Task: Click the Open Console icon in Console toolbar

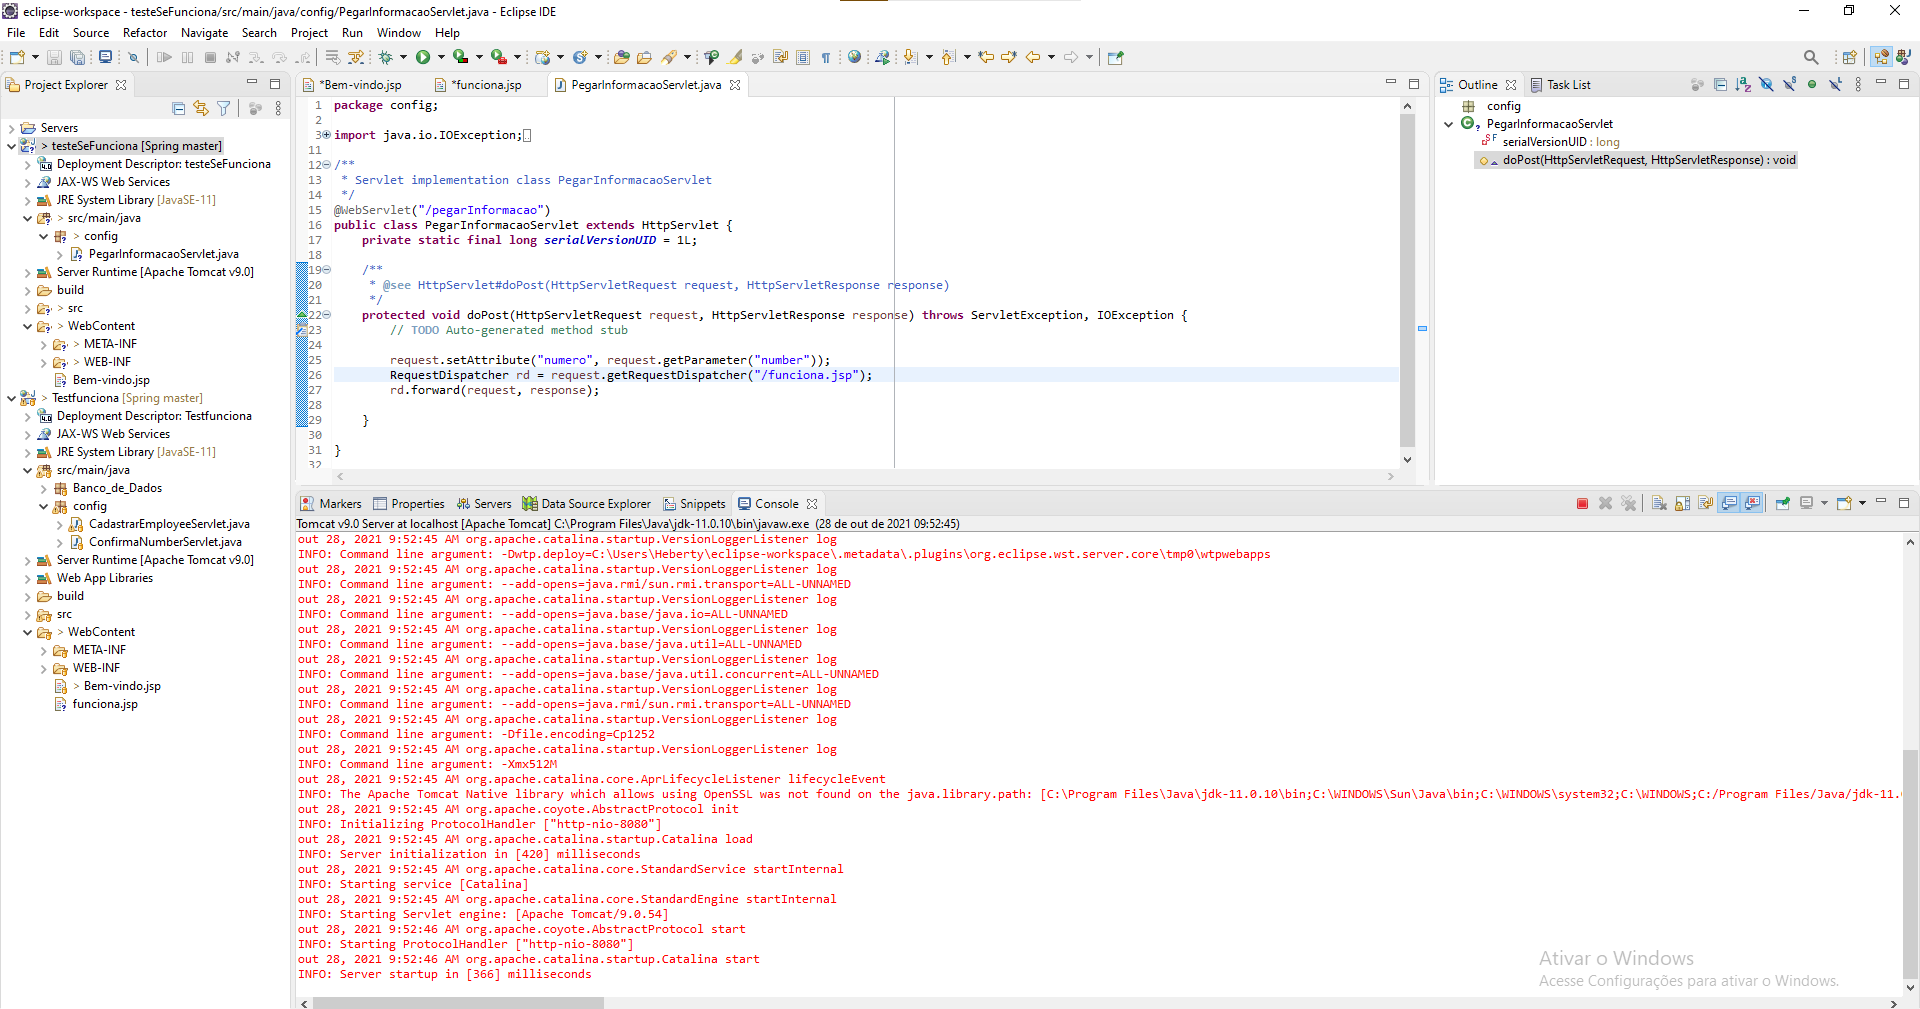Action: point(1845,504)
